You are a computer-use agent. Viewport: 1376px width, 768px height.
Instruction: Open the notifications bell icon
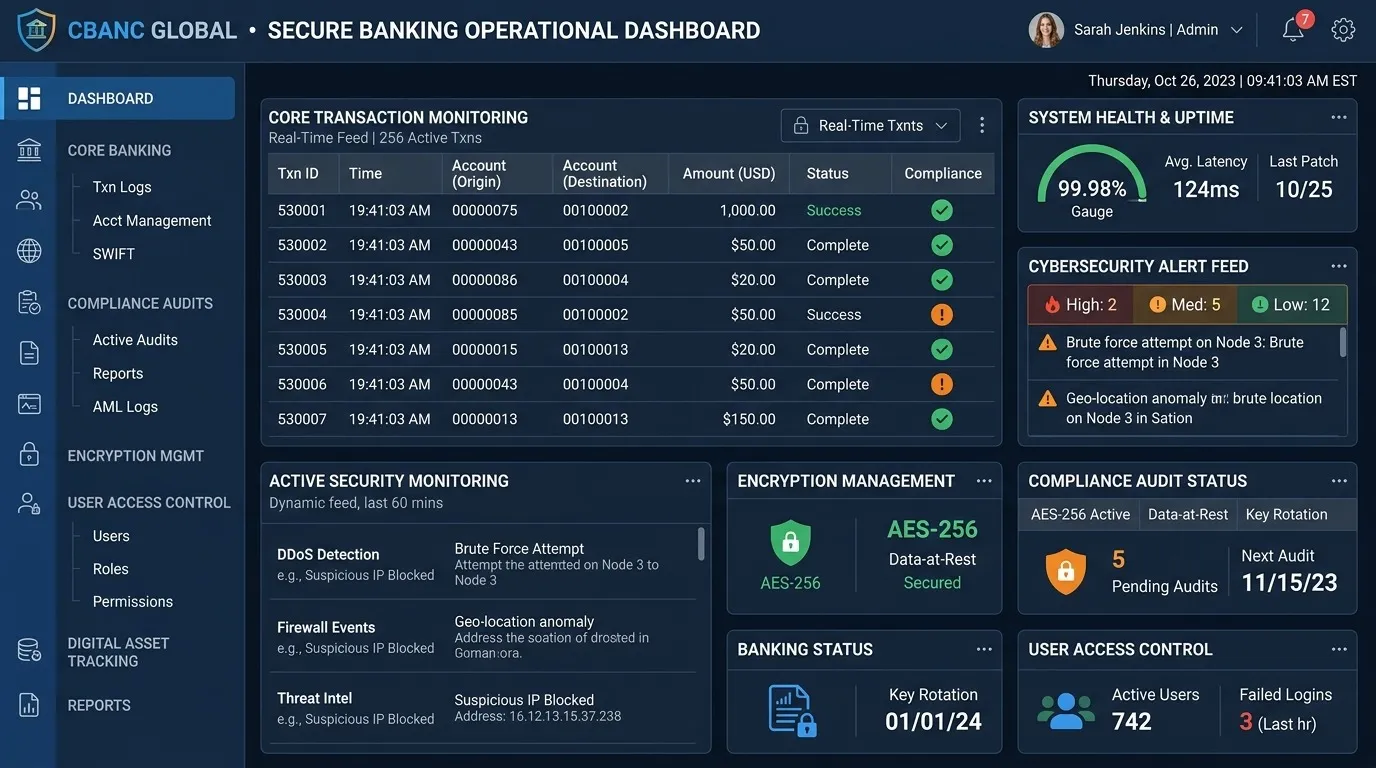tap(1293, 29)
